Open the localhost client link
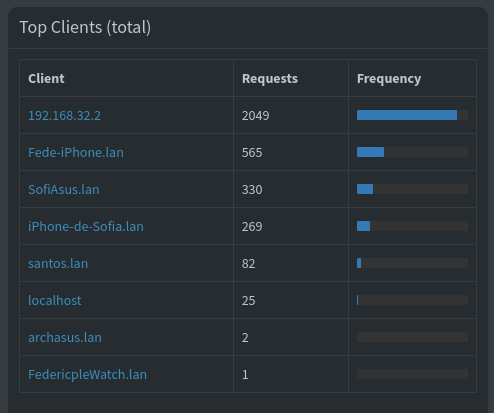494x413 pixels. (55, 300)
